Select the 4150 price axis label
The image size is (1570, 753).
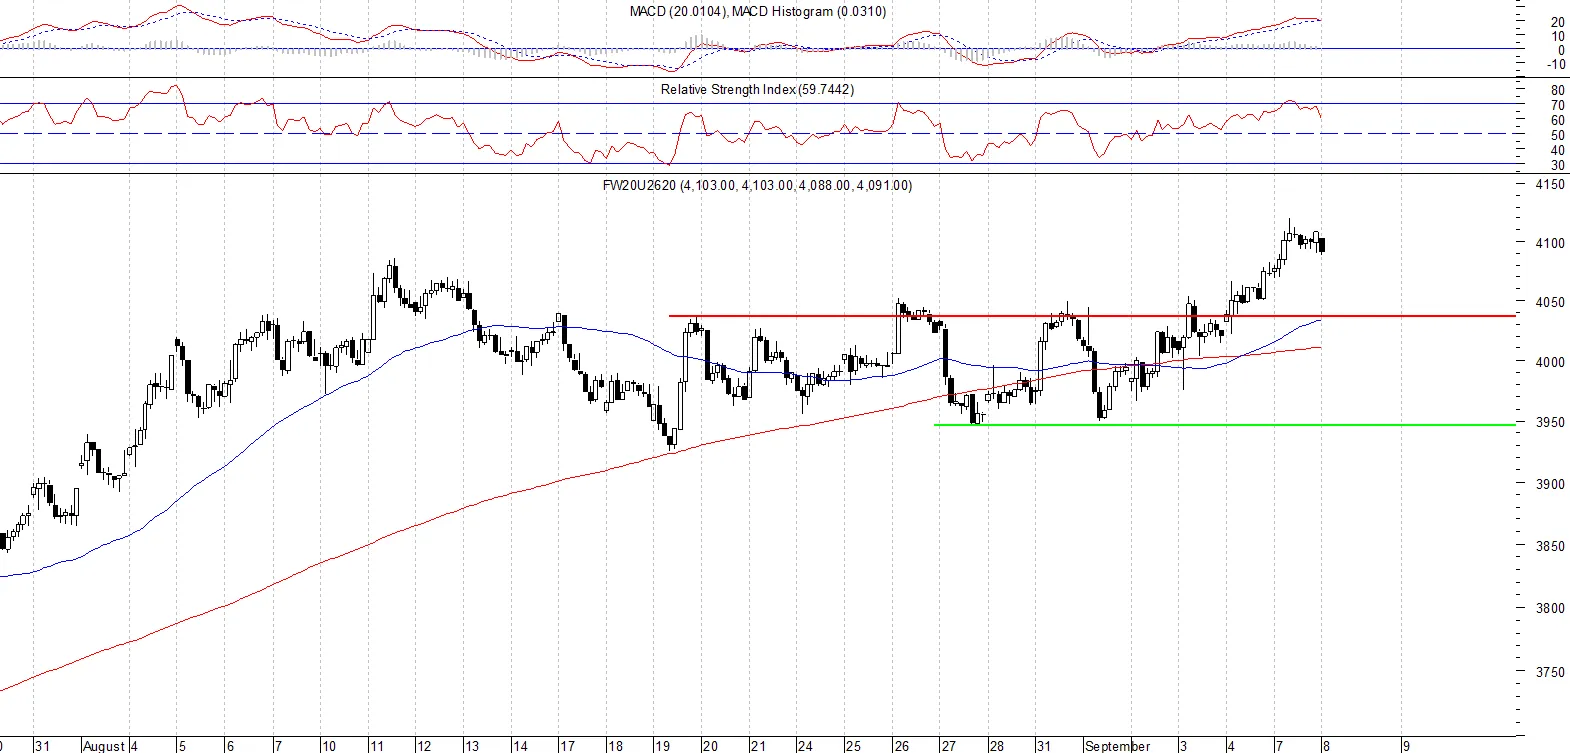[1550, 185]
